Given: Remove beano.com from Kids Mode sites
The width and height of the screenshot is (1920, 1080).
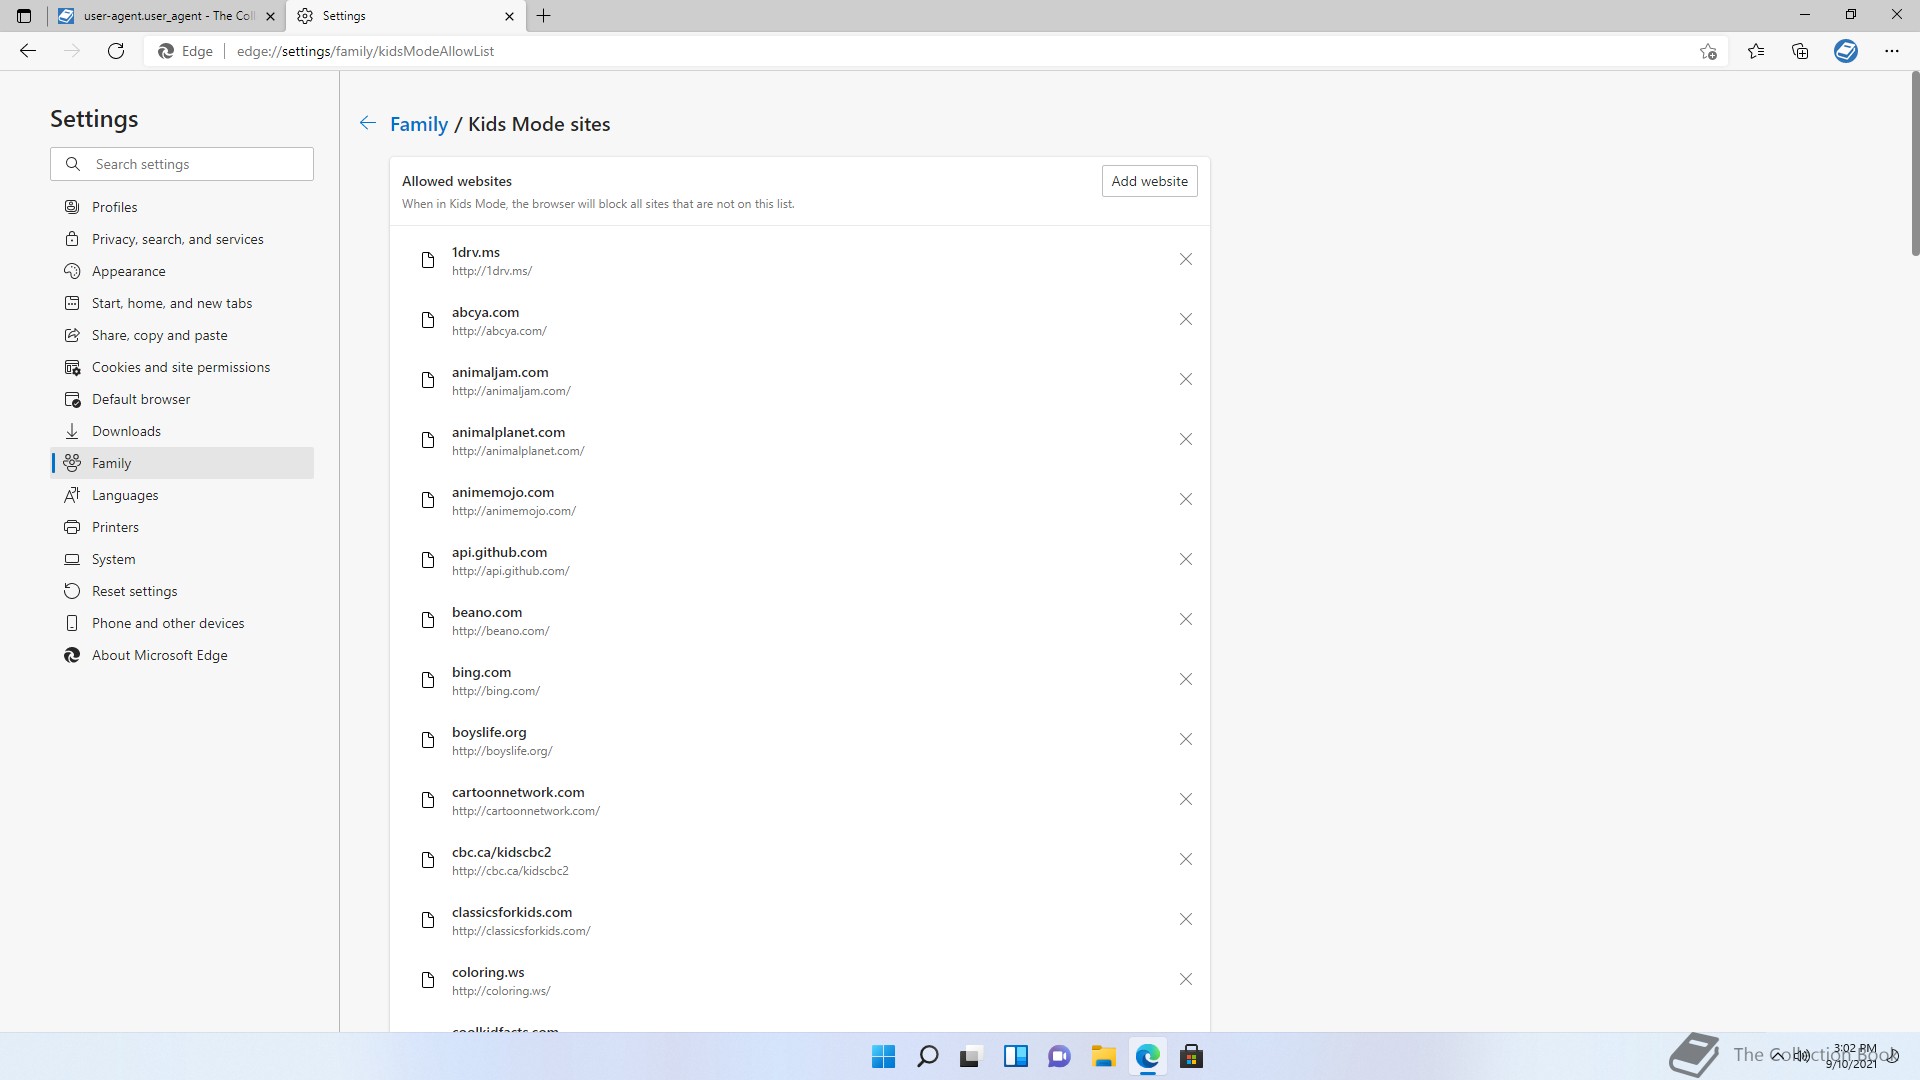Looking at the screenshot, I should coord(1185,619).
